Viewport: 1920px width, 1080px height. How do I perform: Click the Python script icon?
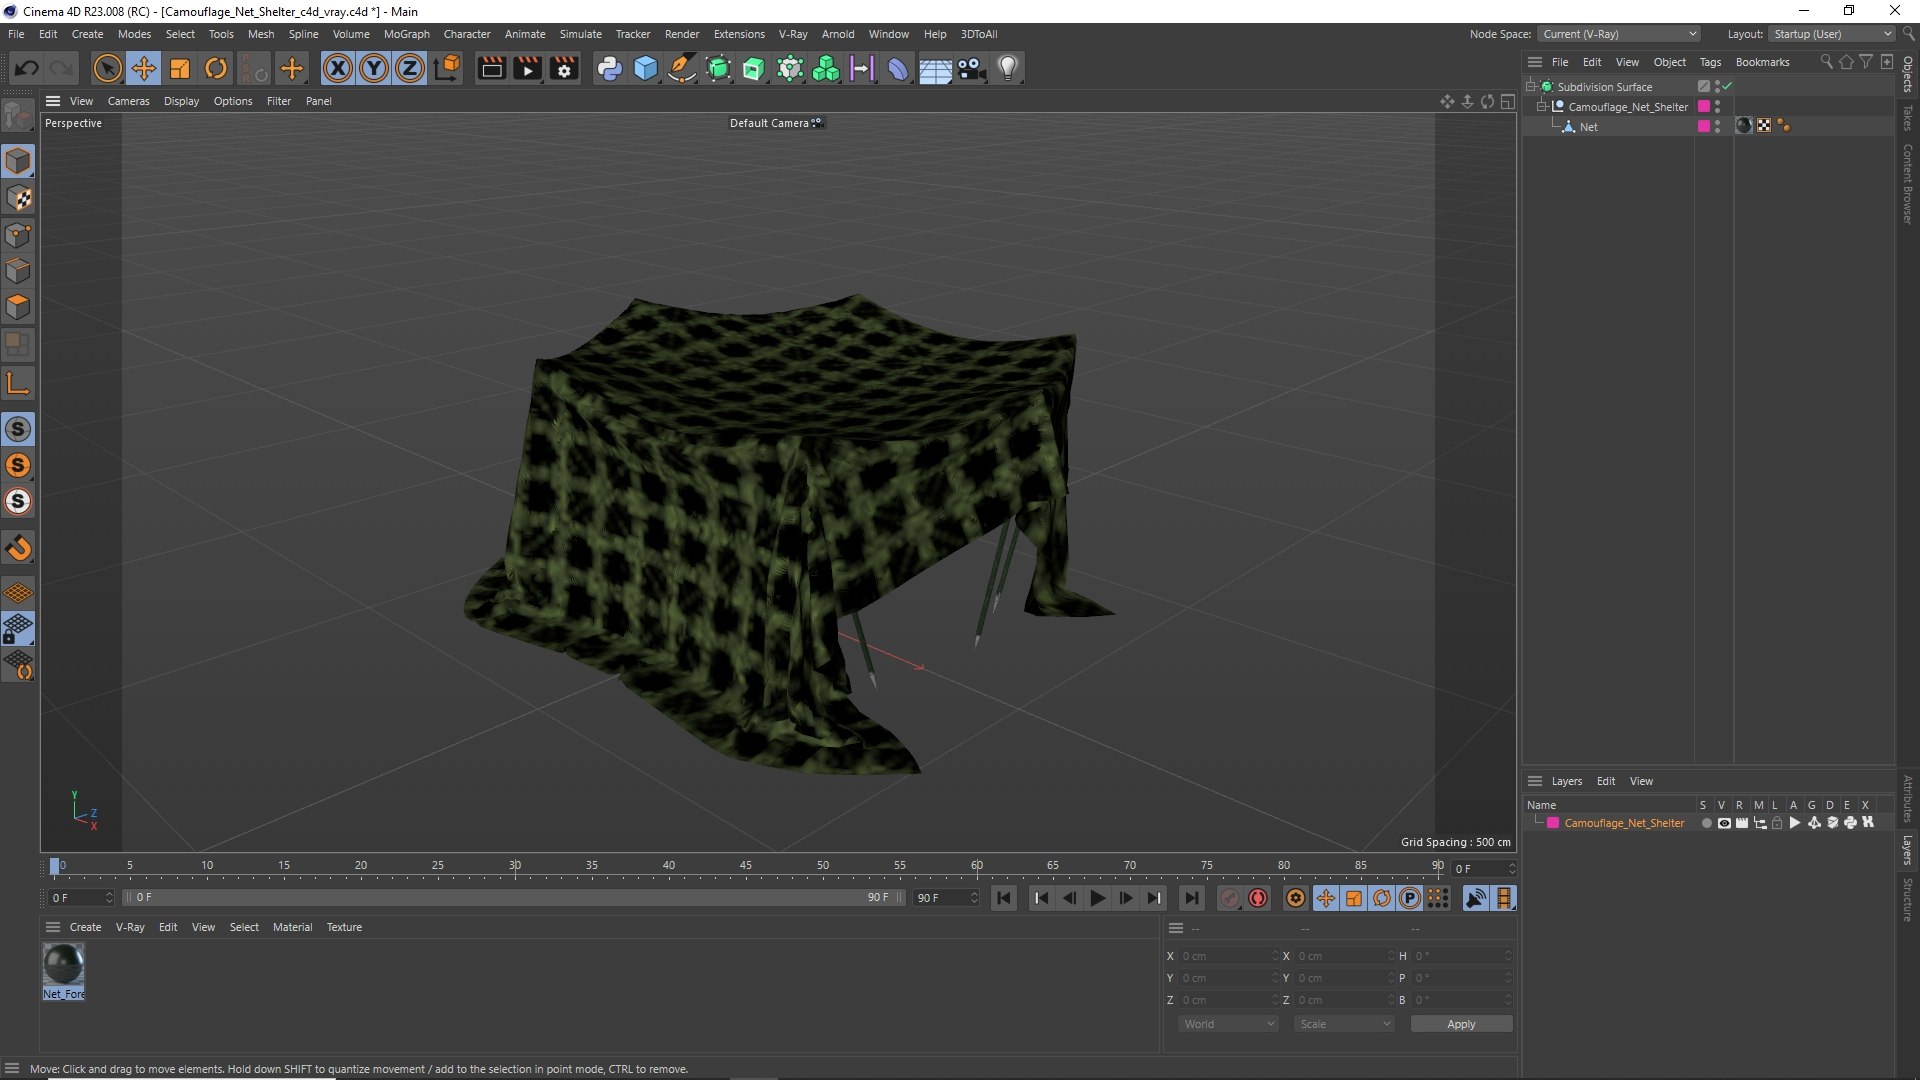[x=609, y=68]
